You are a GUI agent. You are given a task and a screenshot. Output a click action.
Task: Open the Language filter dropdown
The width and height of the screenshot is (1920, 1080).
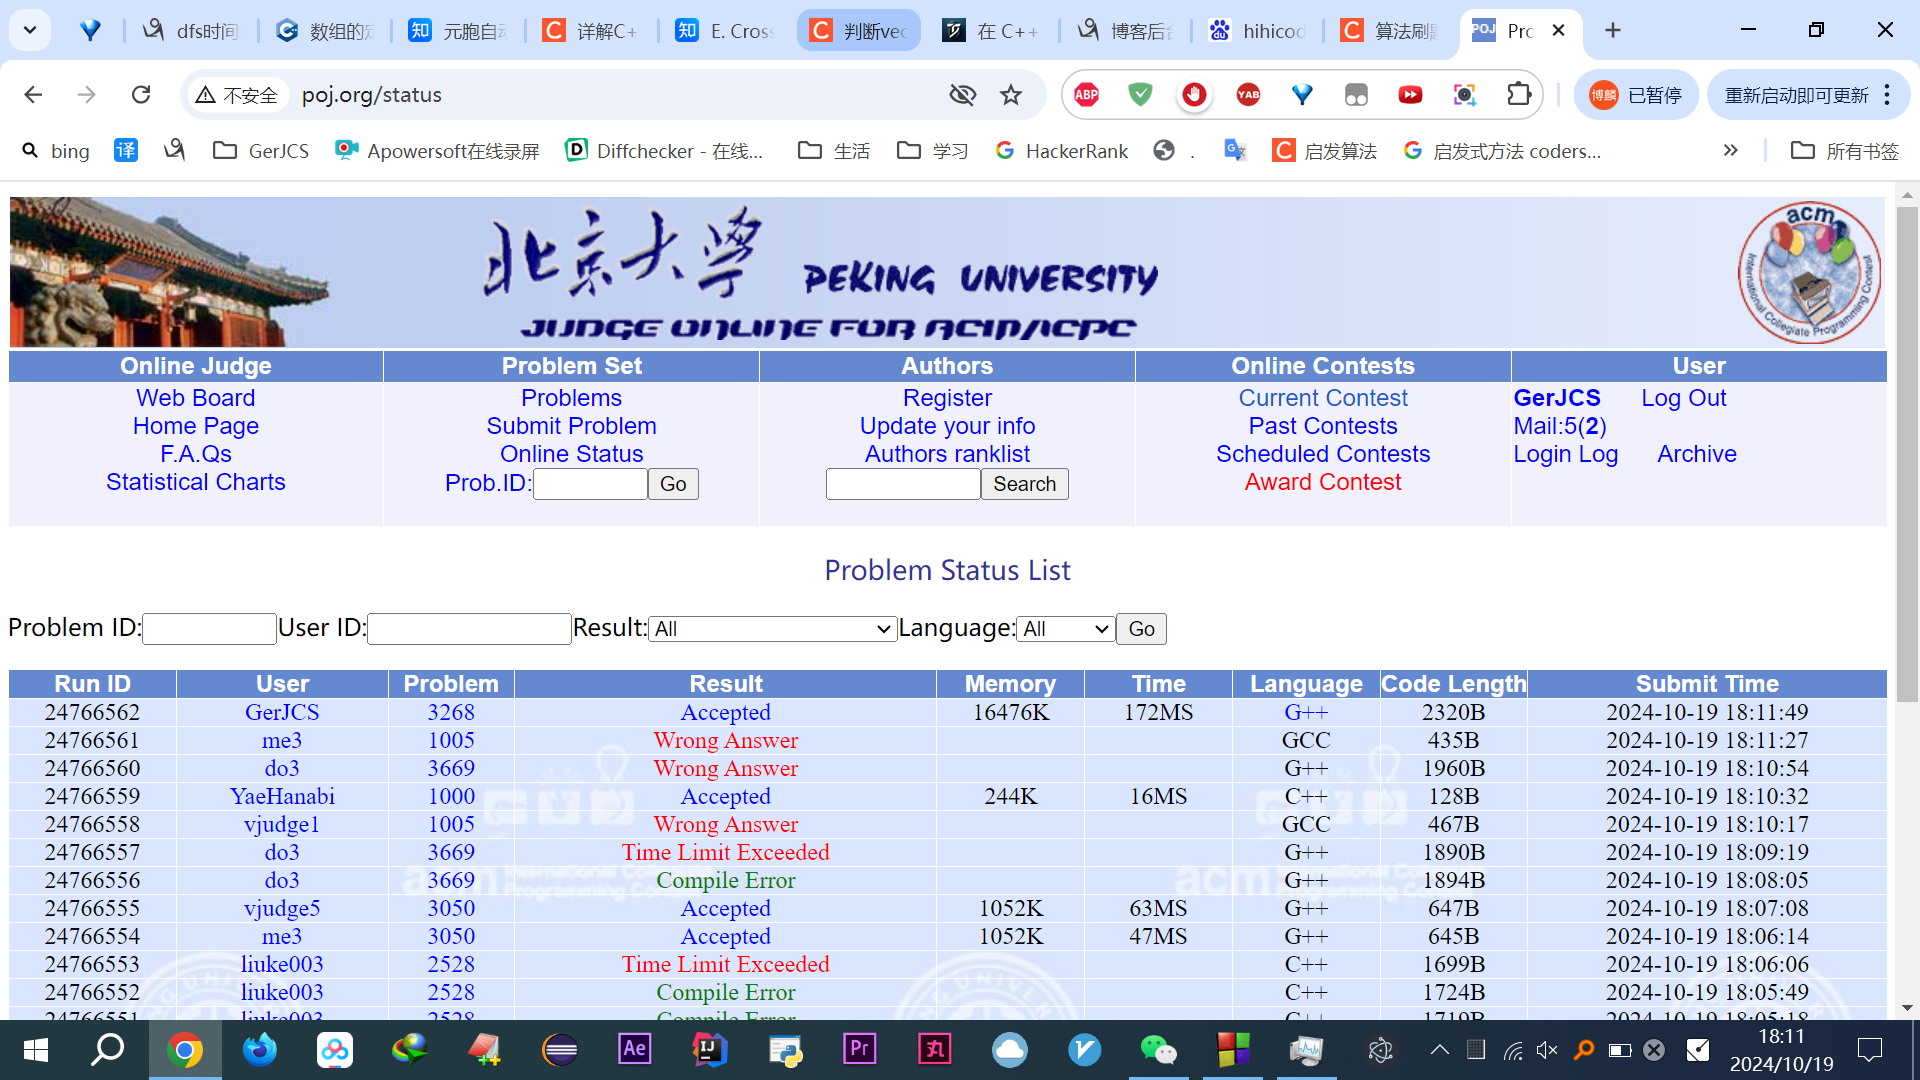(1065, 629)
